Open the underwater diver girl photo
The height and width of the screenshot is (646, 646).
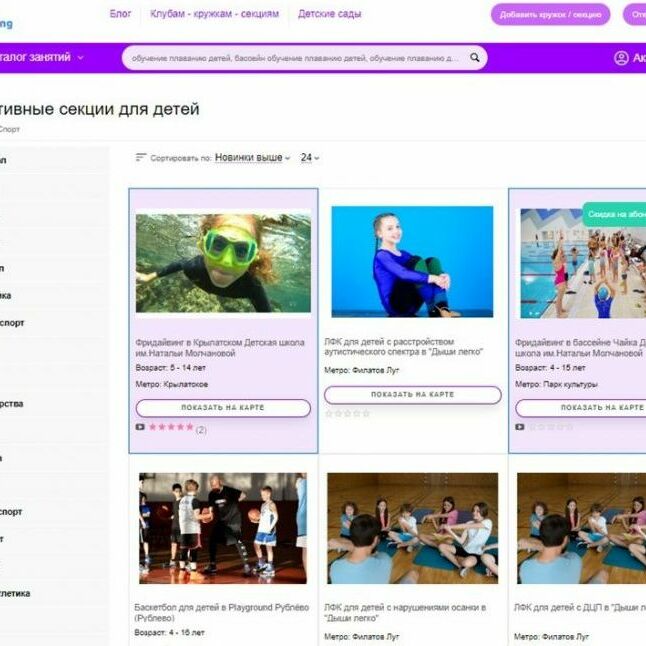pos(223,263)
